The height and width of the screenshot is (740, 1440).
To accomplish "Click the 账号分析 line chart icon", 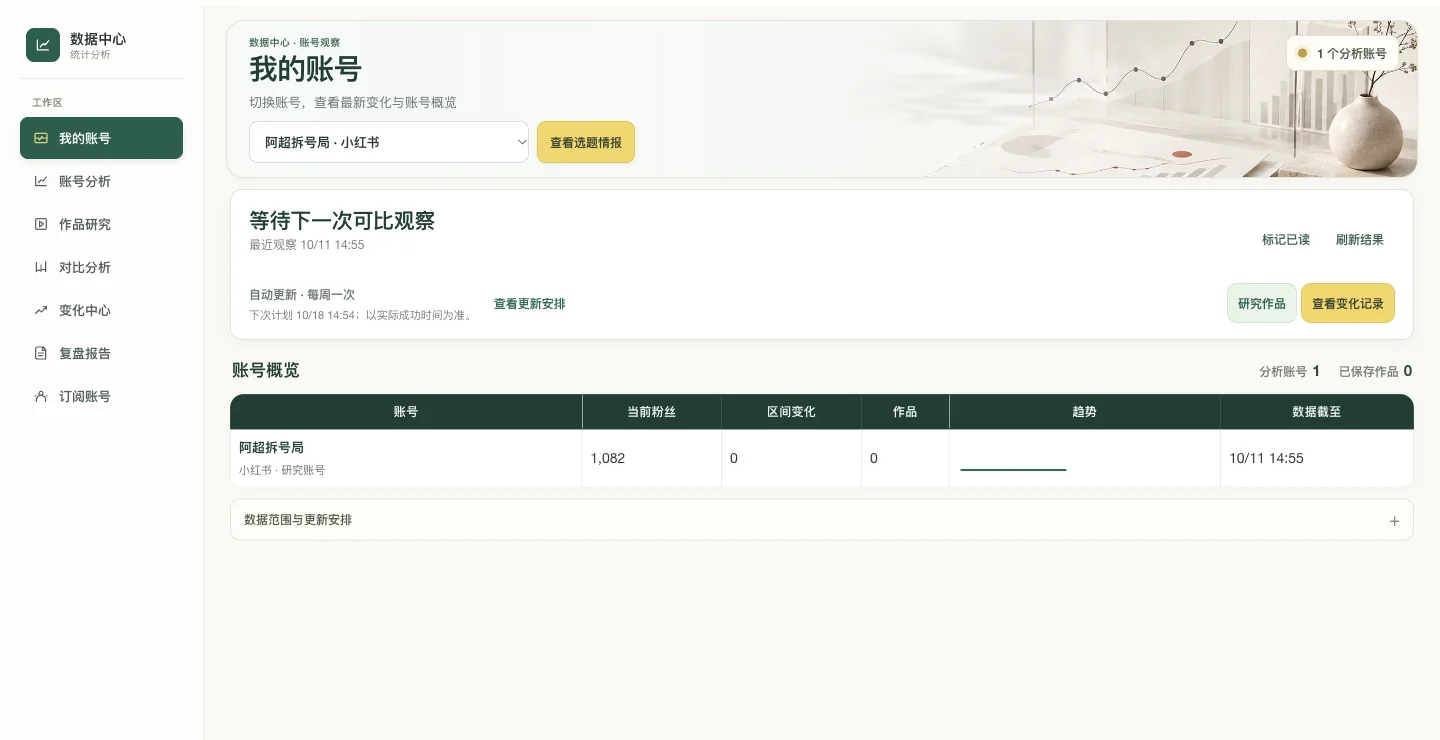I will 41,181.
